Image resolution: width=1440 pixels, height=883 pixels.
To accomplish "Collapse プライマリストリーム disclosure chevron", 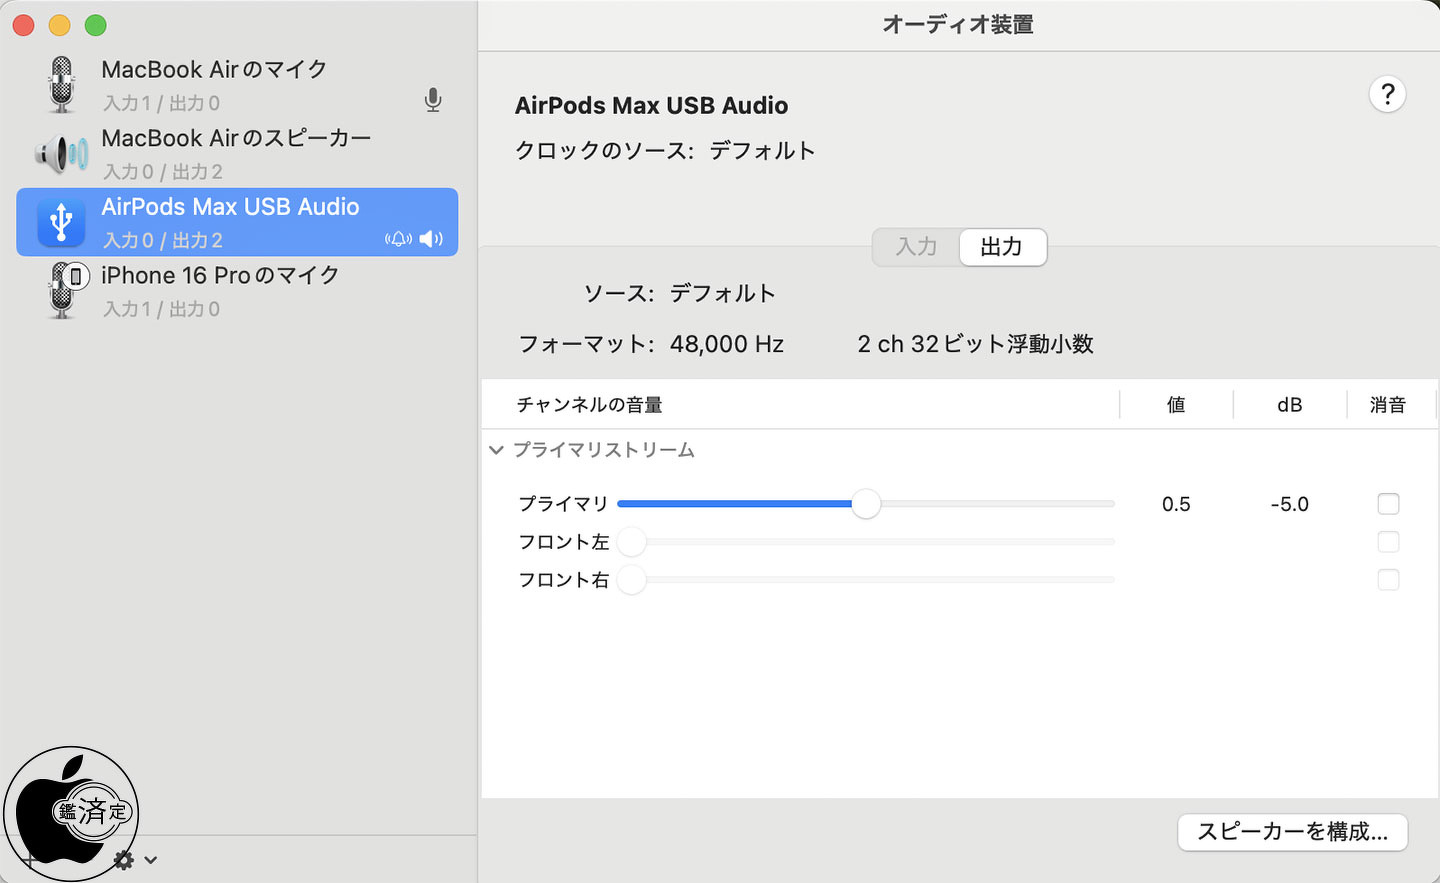I will 496,450.
